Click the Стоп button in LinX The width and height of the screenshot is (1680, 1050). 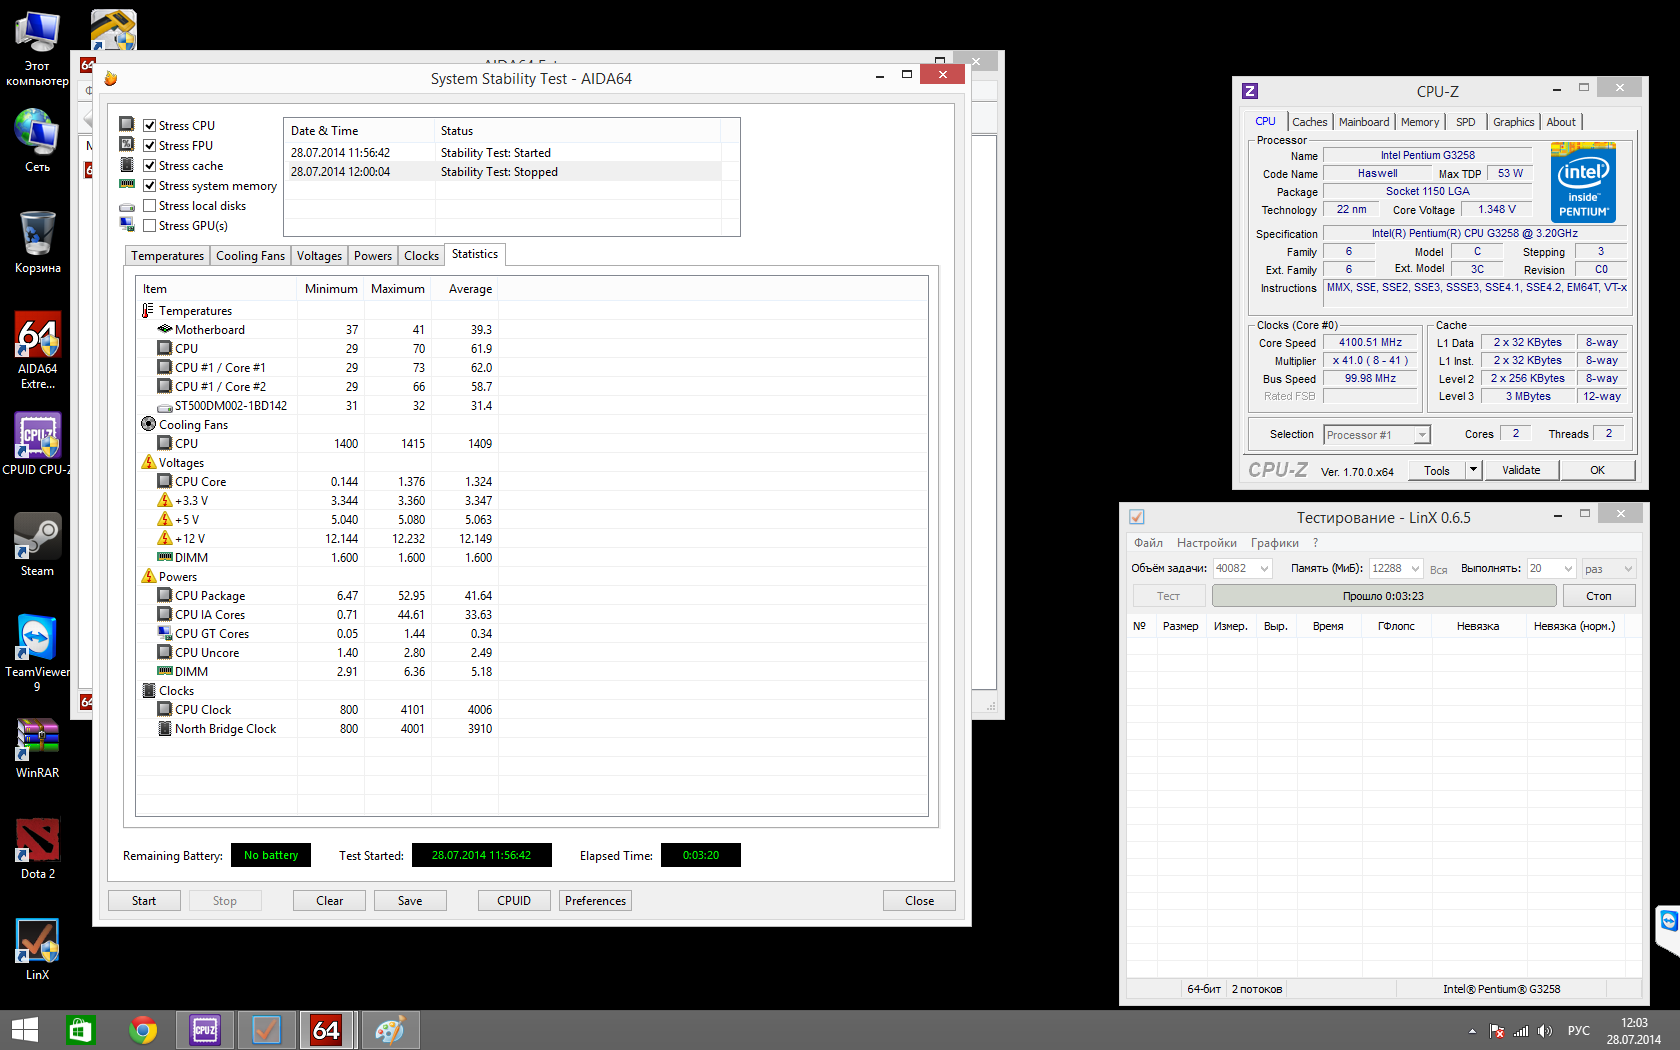pyautogui.click(x=1599, y=596)
